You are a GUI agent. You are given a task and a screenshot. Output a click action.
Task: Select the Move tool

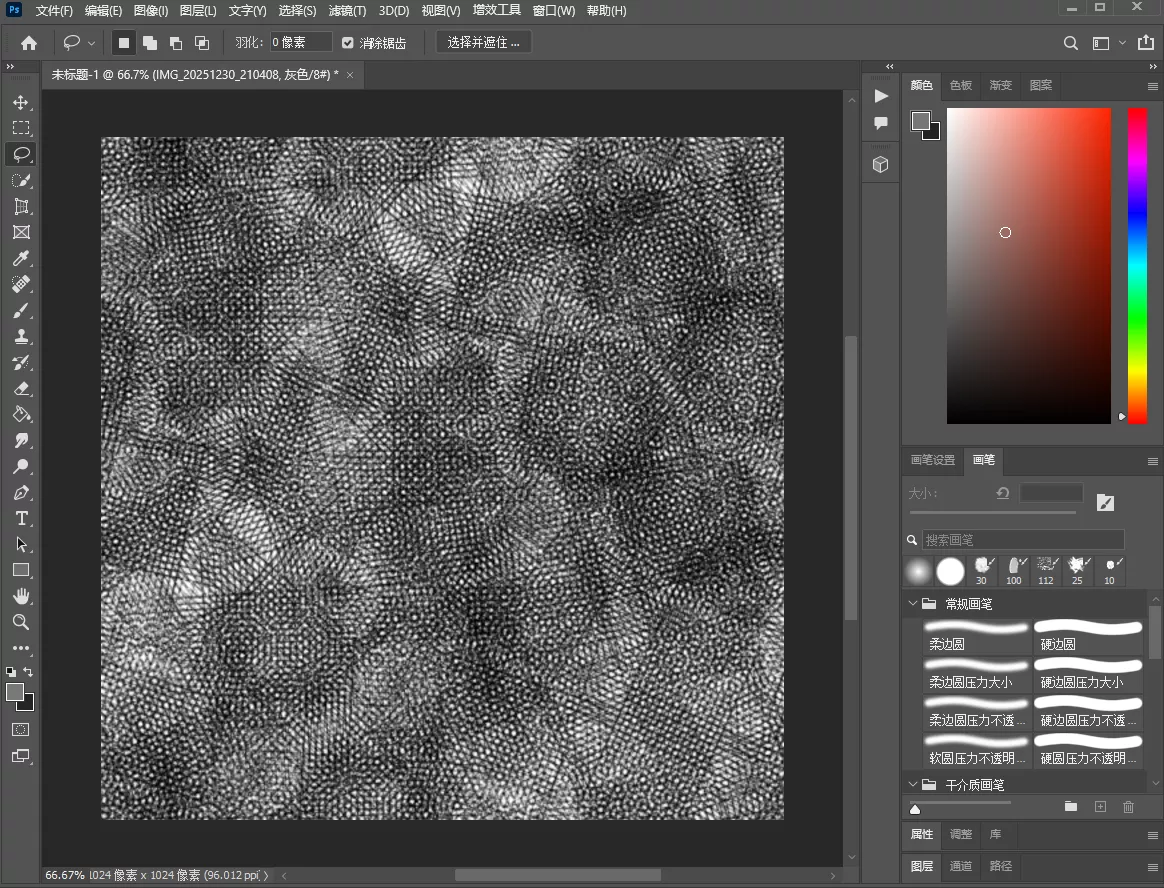pos(21,102)
